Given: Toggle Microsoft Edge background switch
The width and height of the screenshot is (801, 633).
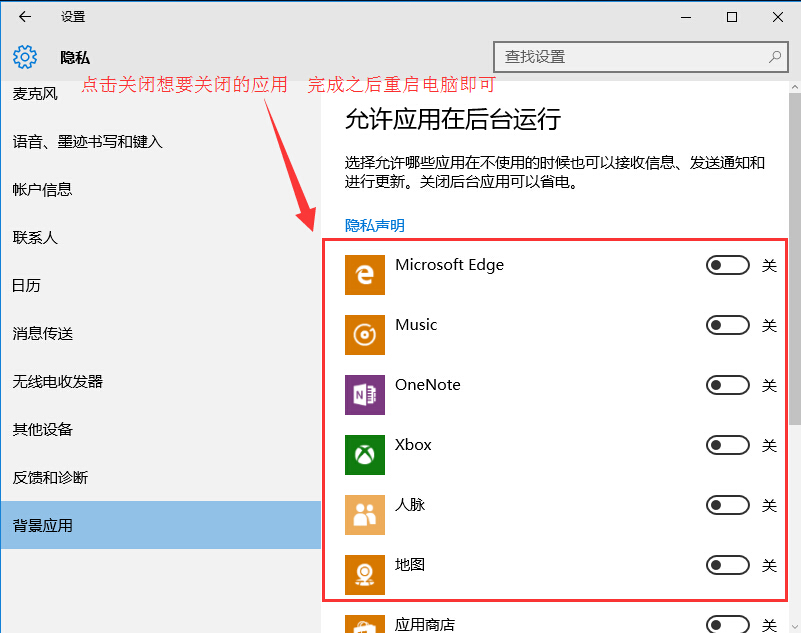Looking at the screenshot, I should [727, 265].
